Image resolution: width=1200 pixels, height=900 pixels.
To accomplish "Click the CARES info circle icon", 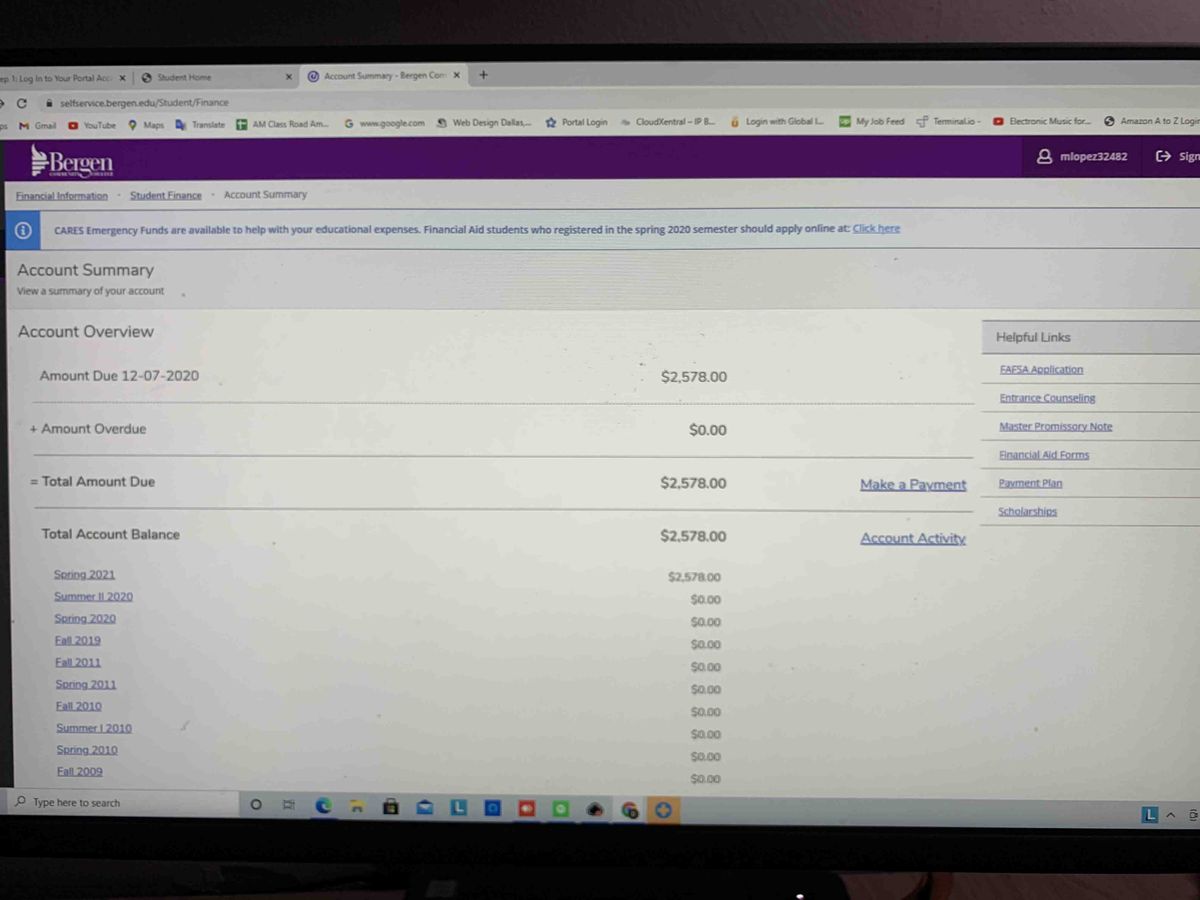I will (x=22, y=230).
